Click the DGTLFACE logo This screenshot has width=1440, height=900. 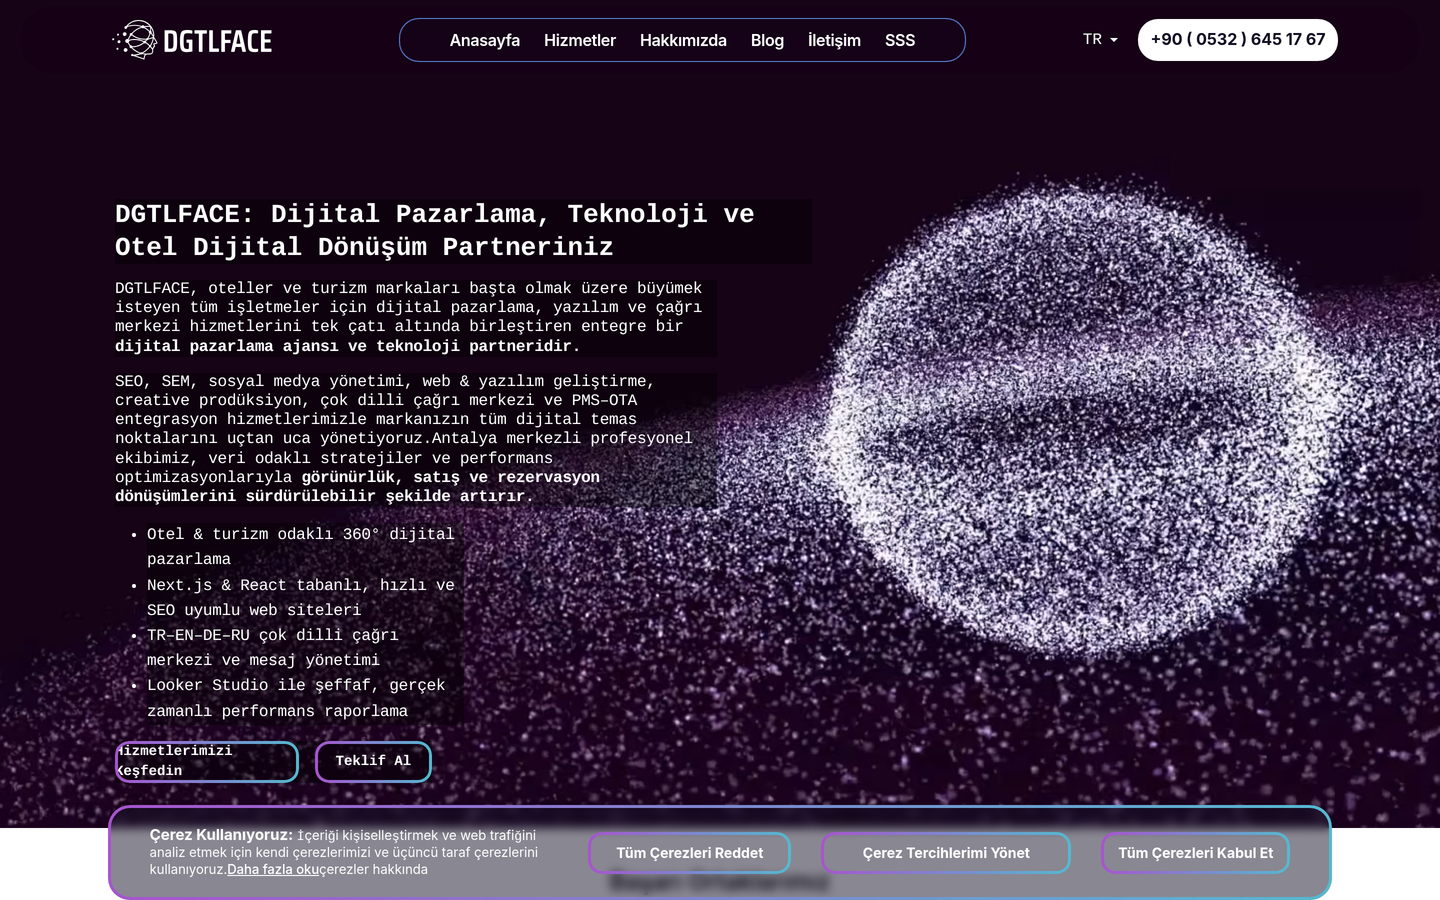pyautogui.click(x=193, y=40)
